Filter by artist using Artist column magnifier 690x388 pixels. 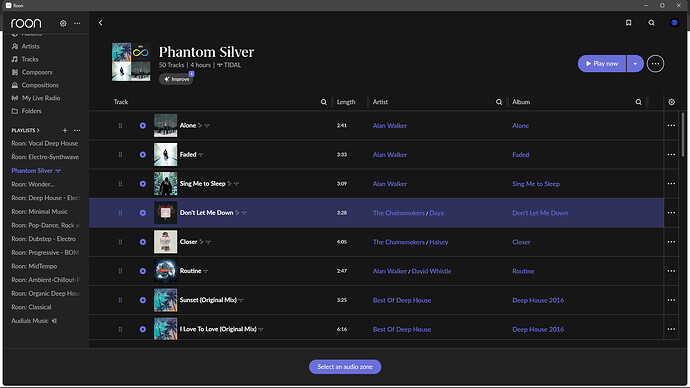[499, 102]
